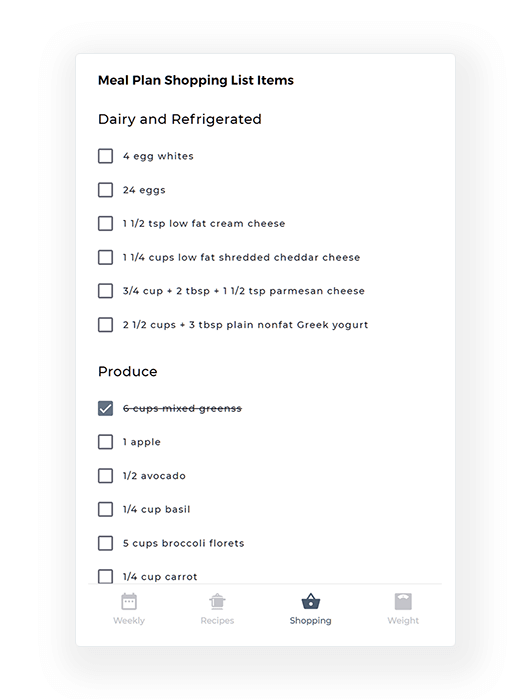Open the Recipes pot icon
530x699 pixels.
point(217,601)
